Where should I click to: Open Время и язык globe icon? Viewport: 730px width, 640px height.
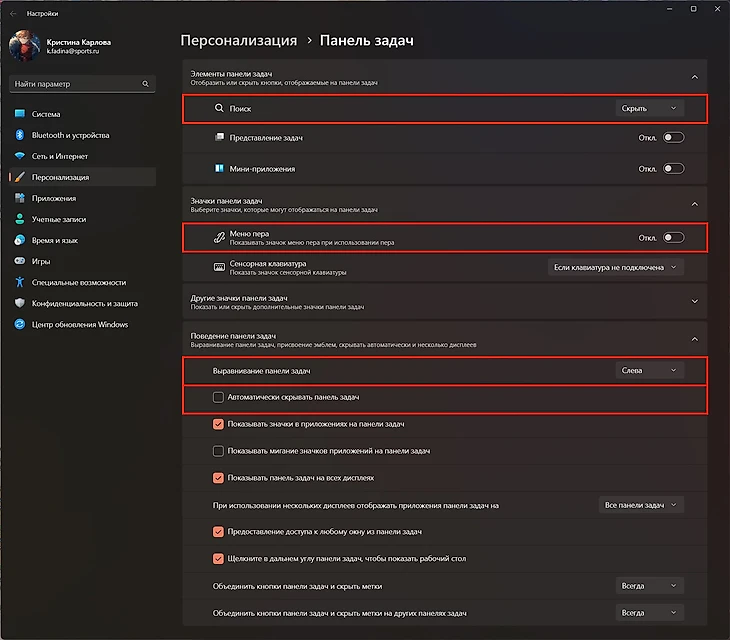(19, 240)
